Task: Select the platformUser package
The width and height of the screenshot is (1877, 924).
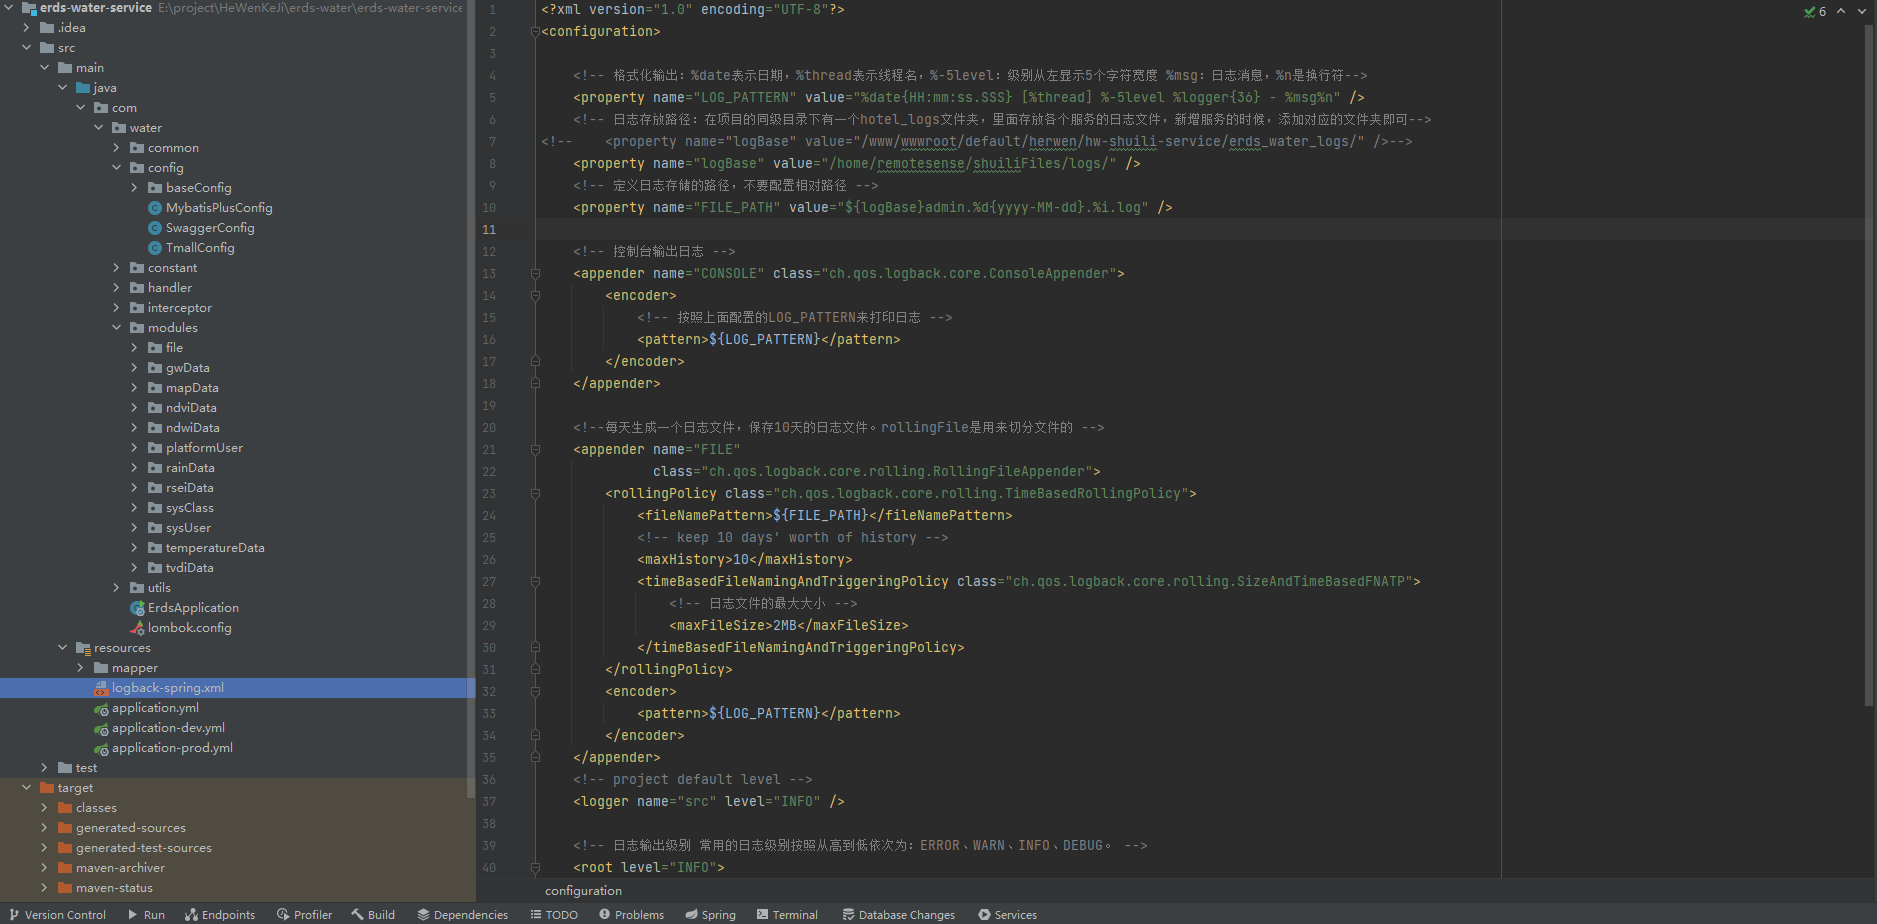Action: [x=204, y=448]
